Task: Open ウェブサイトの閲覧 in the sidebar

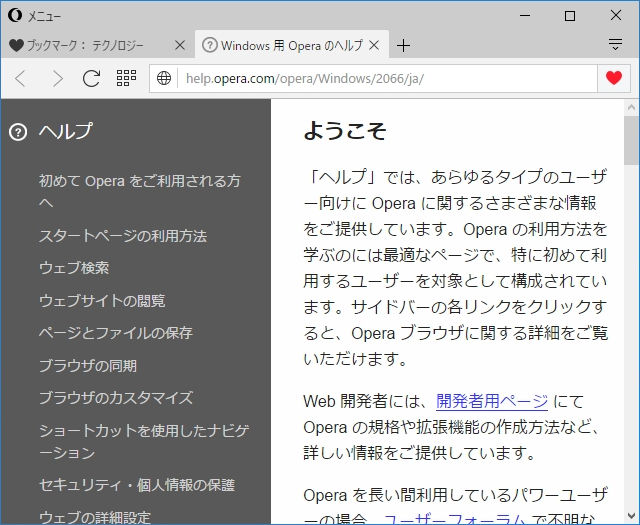Action: coord(102,301)
